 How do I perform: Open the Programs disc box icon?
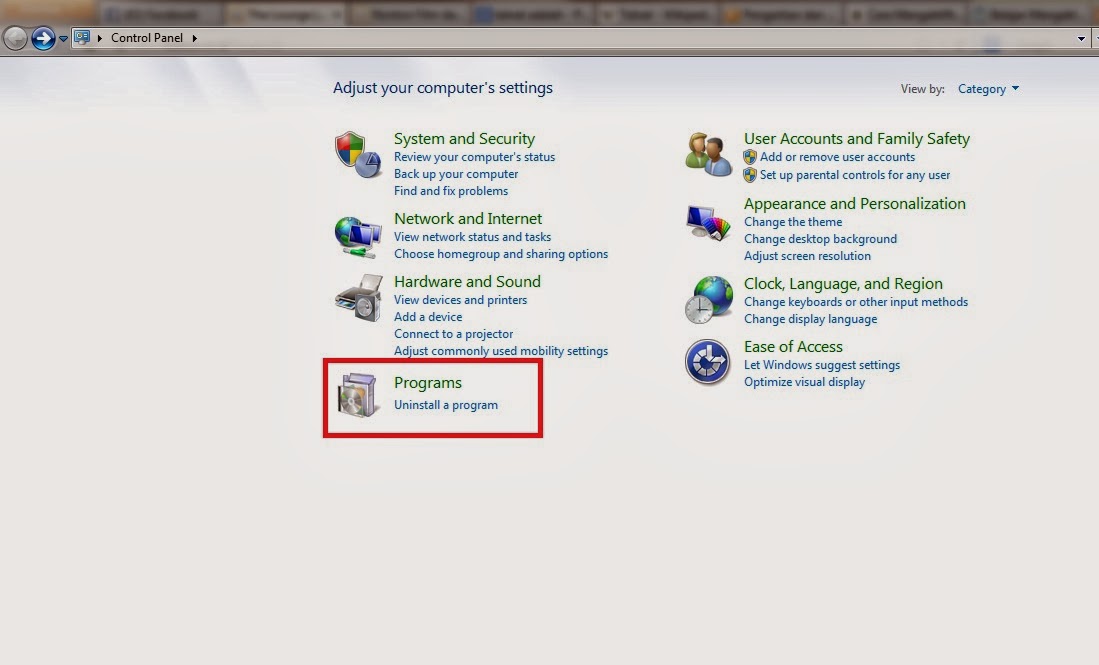357,395
